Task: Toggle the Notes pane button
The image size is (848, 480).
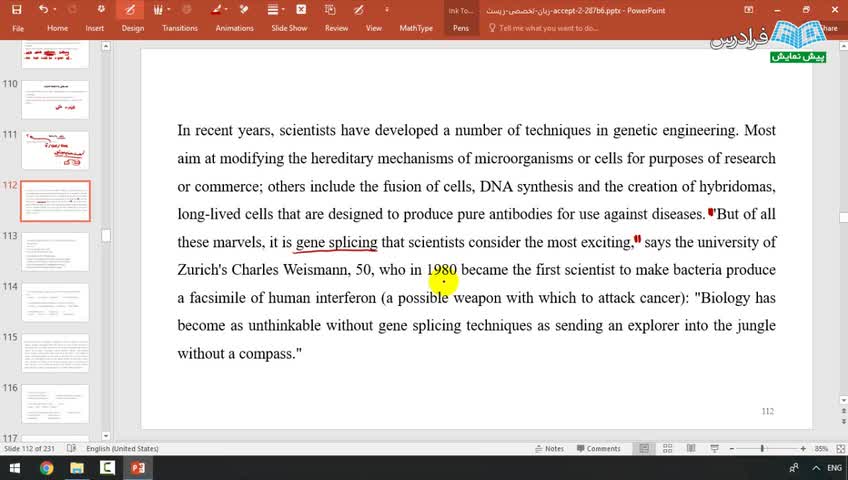Action: (x=549, y=449)
